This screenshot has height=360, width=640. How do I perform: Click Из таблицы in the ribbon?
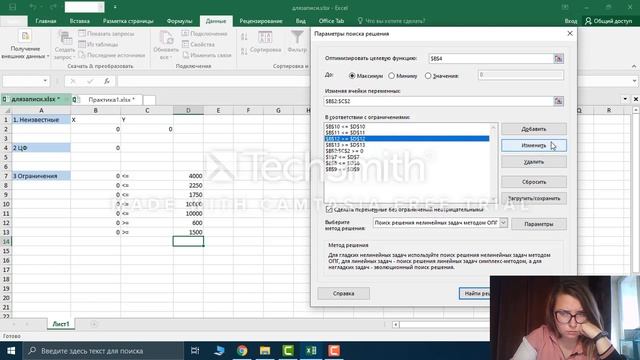(98, 44)
